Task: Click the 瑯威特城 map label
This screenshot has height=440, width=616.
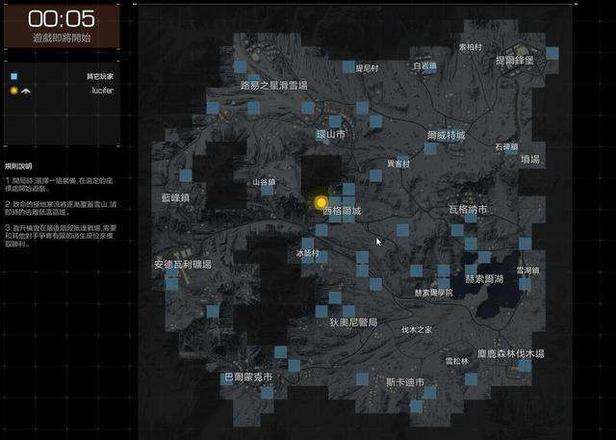Action: [446, 136]
